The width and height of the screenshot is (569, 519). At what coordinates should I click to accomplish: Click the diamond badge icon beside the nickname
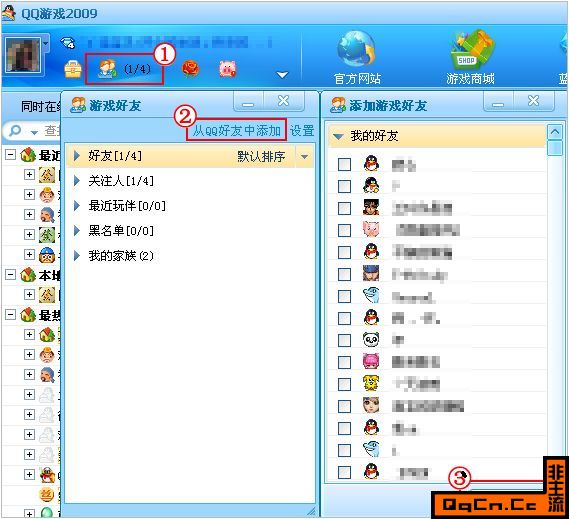tap(68, 43)
